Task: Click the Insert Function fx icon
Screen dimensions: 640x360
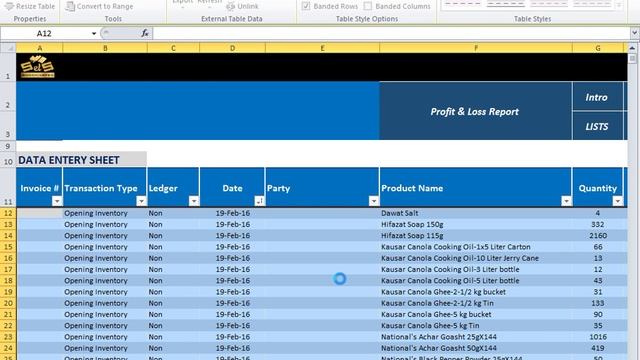Action: coord(145,33)
